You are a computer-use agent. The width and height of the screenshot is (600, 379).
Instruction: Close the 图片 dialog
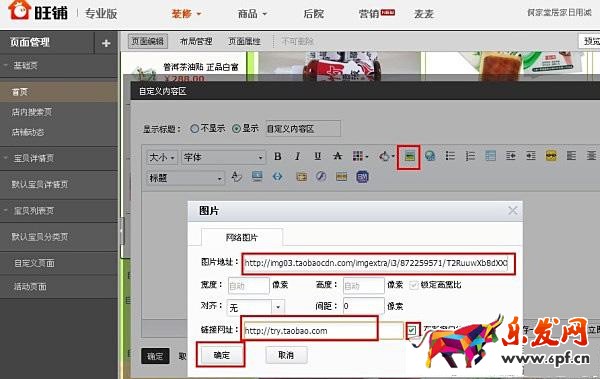tap(512, 210)
